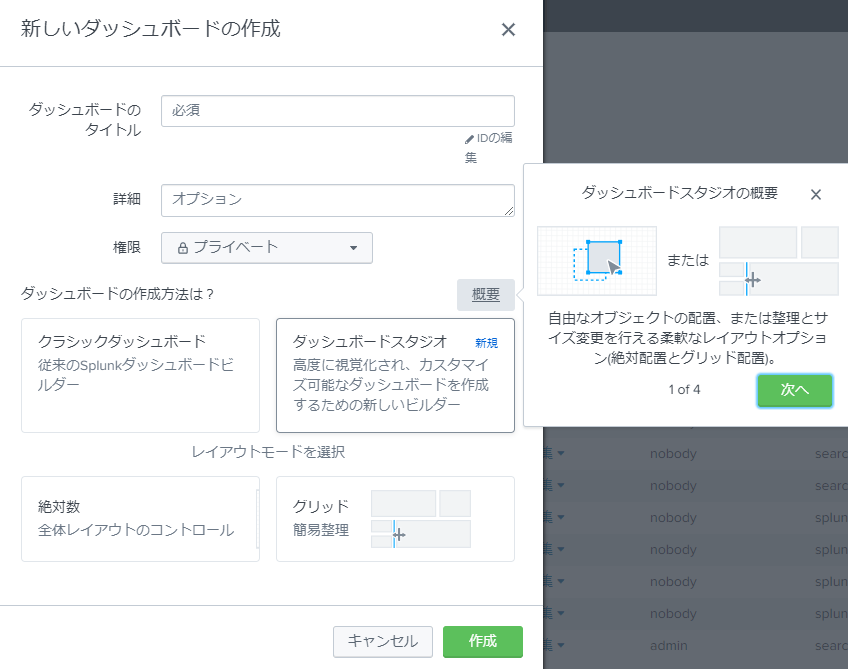Click the 'レイアウトモードを選択' label
The width and height of the screenshot is (848, 669).
point(268,452)
